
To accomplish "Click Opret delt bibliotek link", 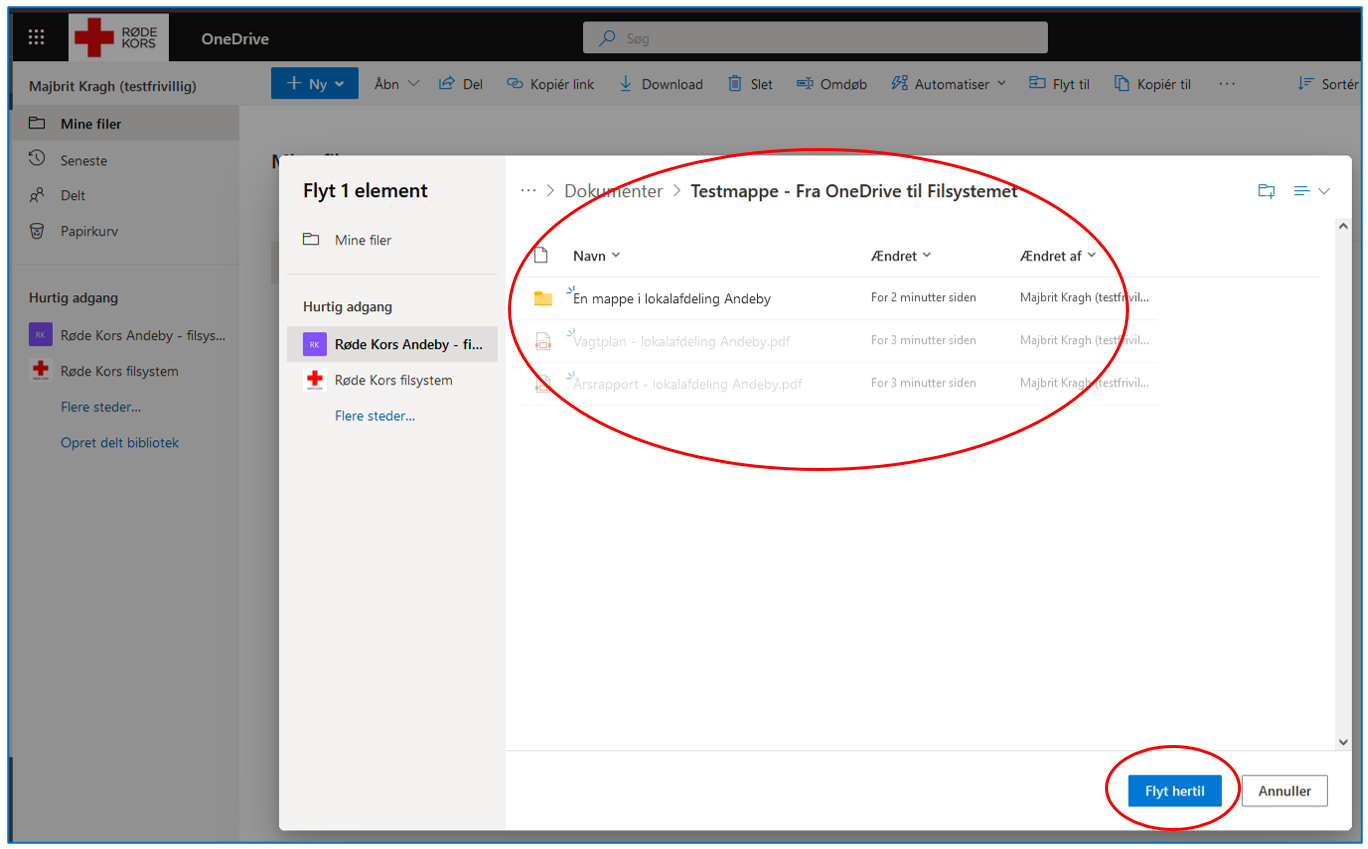I will pyautogui.click(x=119, y=442).
